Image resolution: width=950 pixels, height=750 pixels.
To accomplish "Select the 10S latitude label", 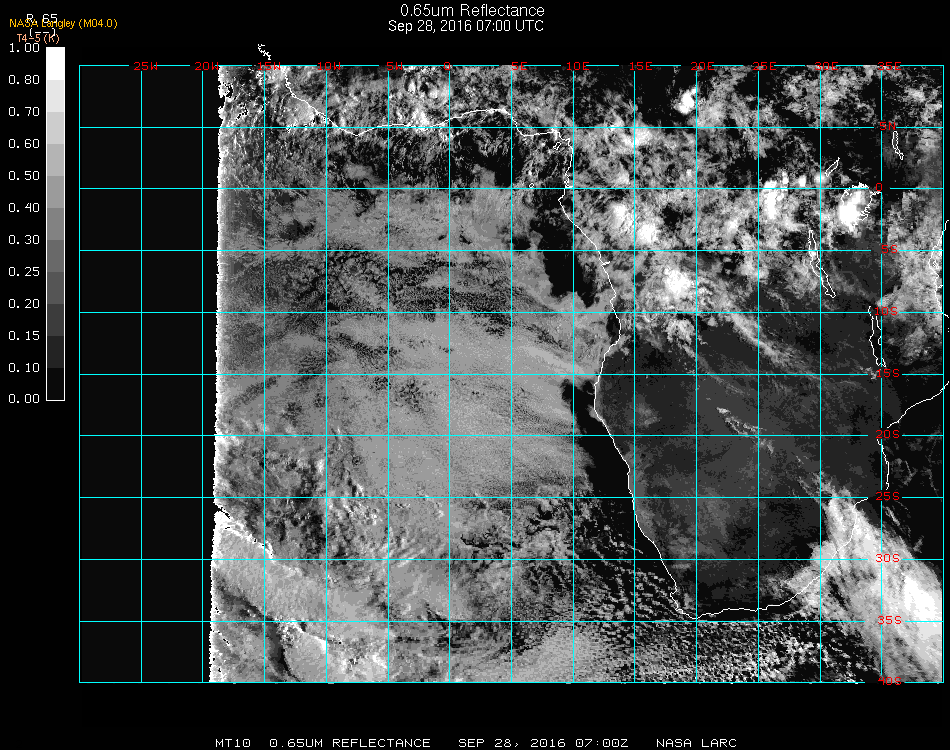I will [886, 311].
